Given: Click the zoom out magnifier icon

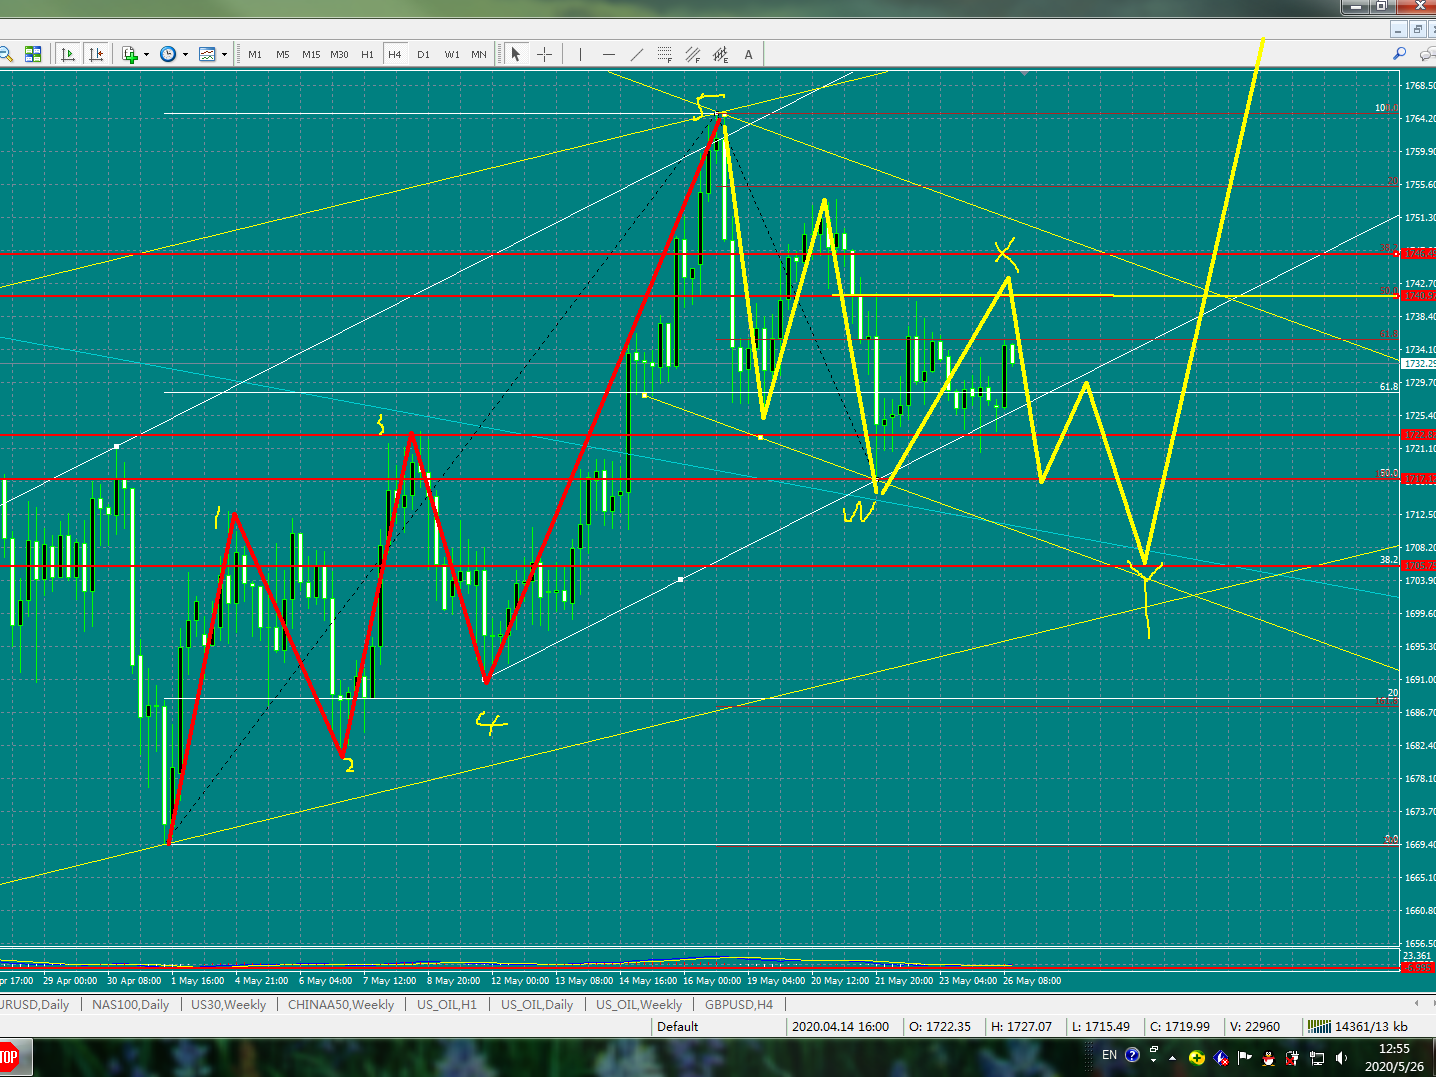Looking at the screenshot, I should [5, 54].
